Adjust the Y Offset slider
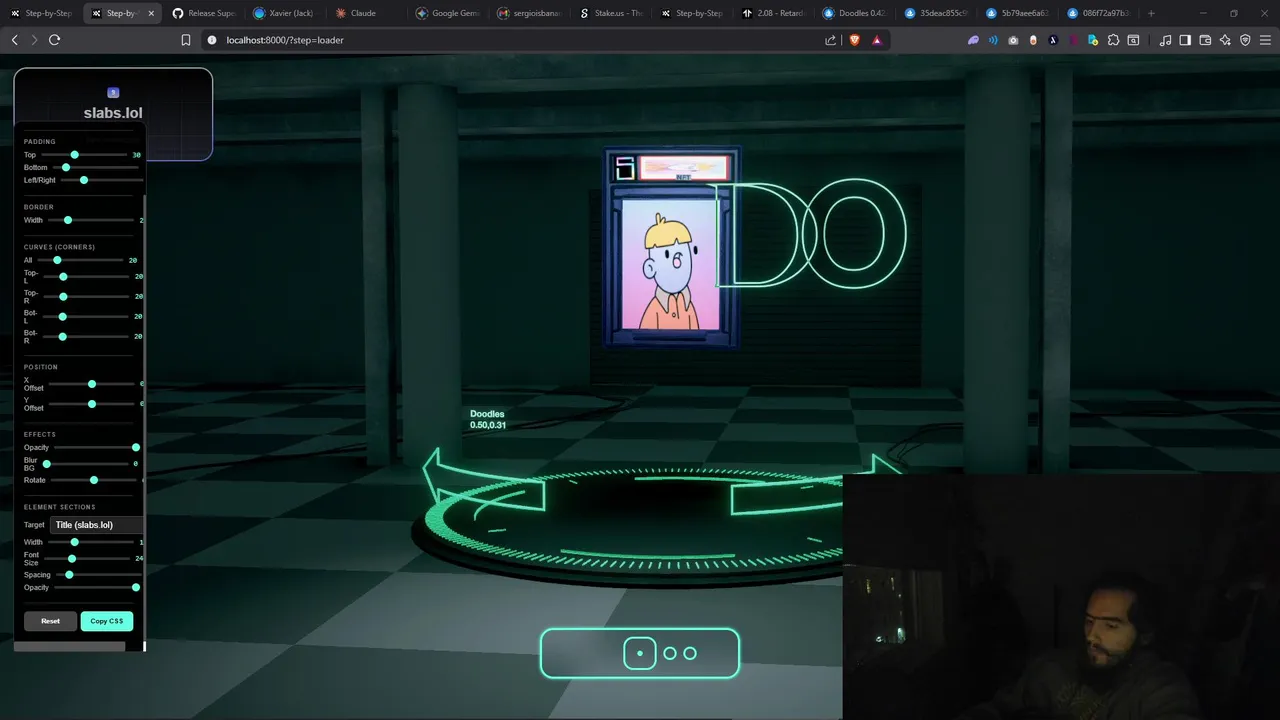Screen dimensions: 1280x720 [x=92, y=404]
